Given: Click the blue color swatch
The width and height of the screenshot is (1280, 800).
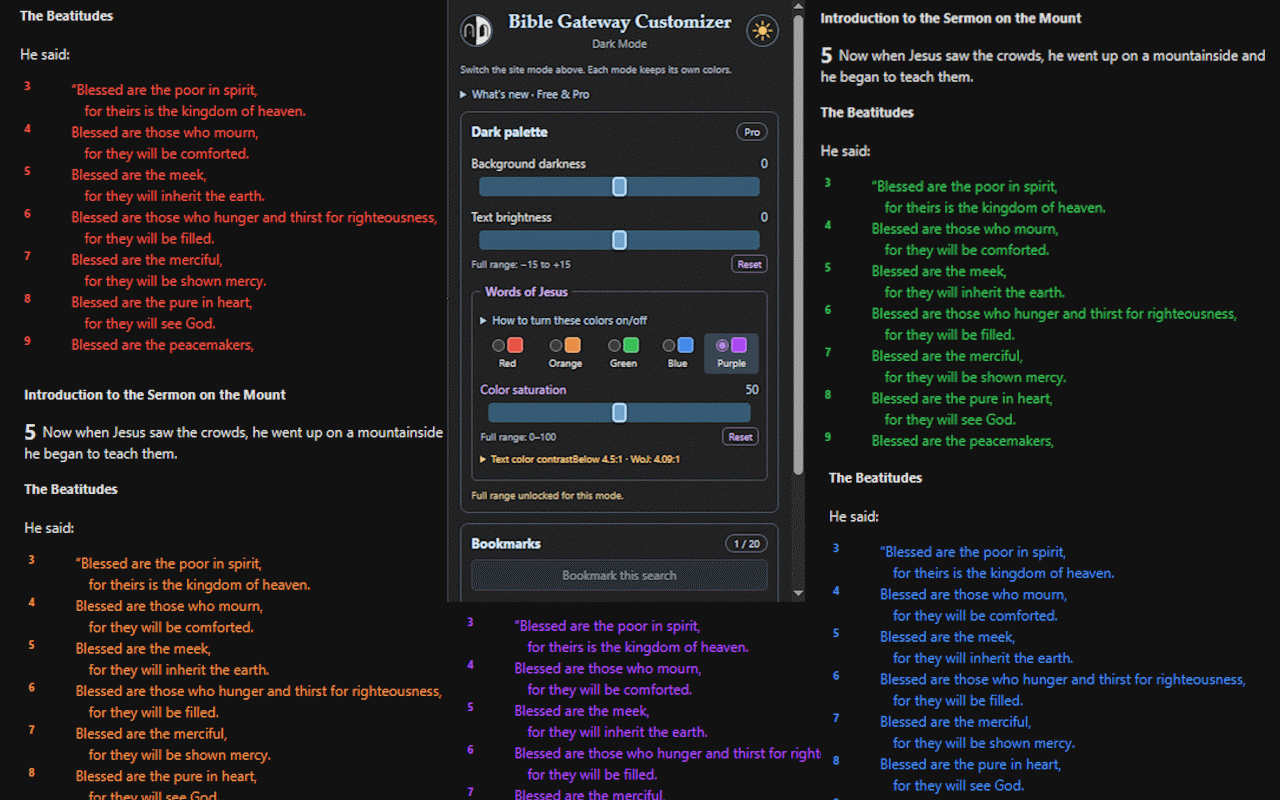Looking at the screenshot, I should [686, 346].
